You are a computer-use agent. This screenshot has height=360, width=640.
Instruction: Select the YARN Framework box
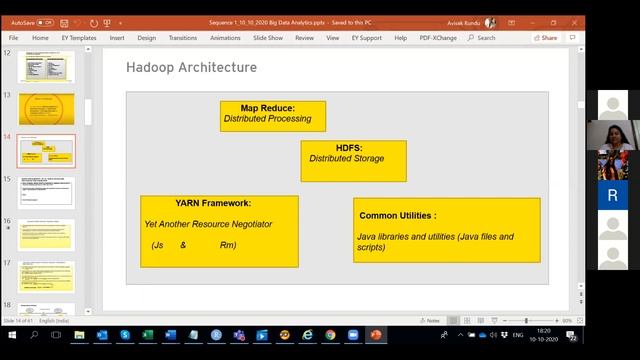coord(219,231)
